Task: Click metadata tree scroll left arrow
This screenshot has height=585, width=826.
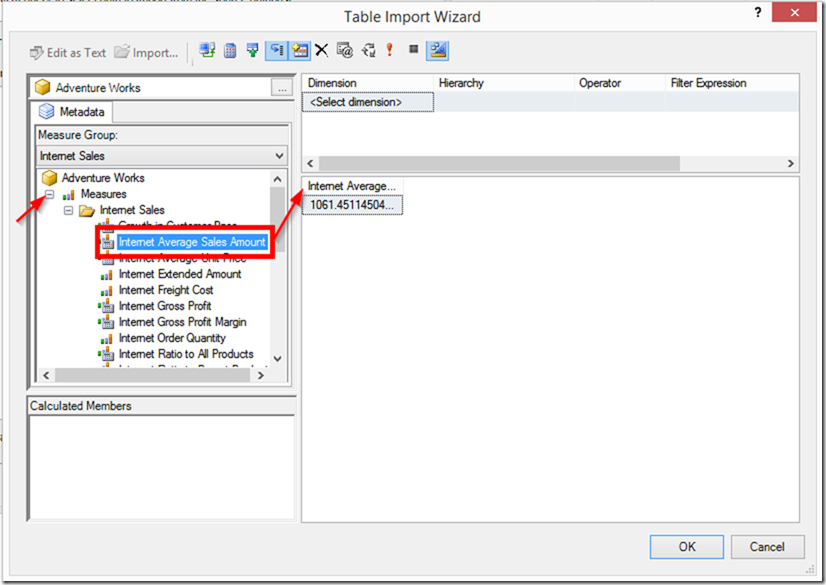Action: (x=46, y=375)
